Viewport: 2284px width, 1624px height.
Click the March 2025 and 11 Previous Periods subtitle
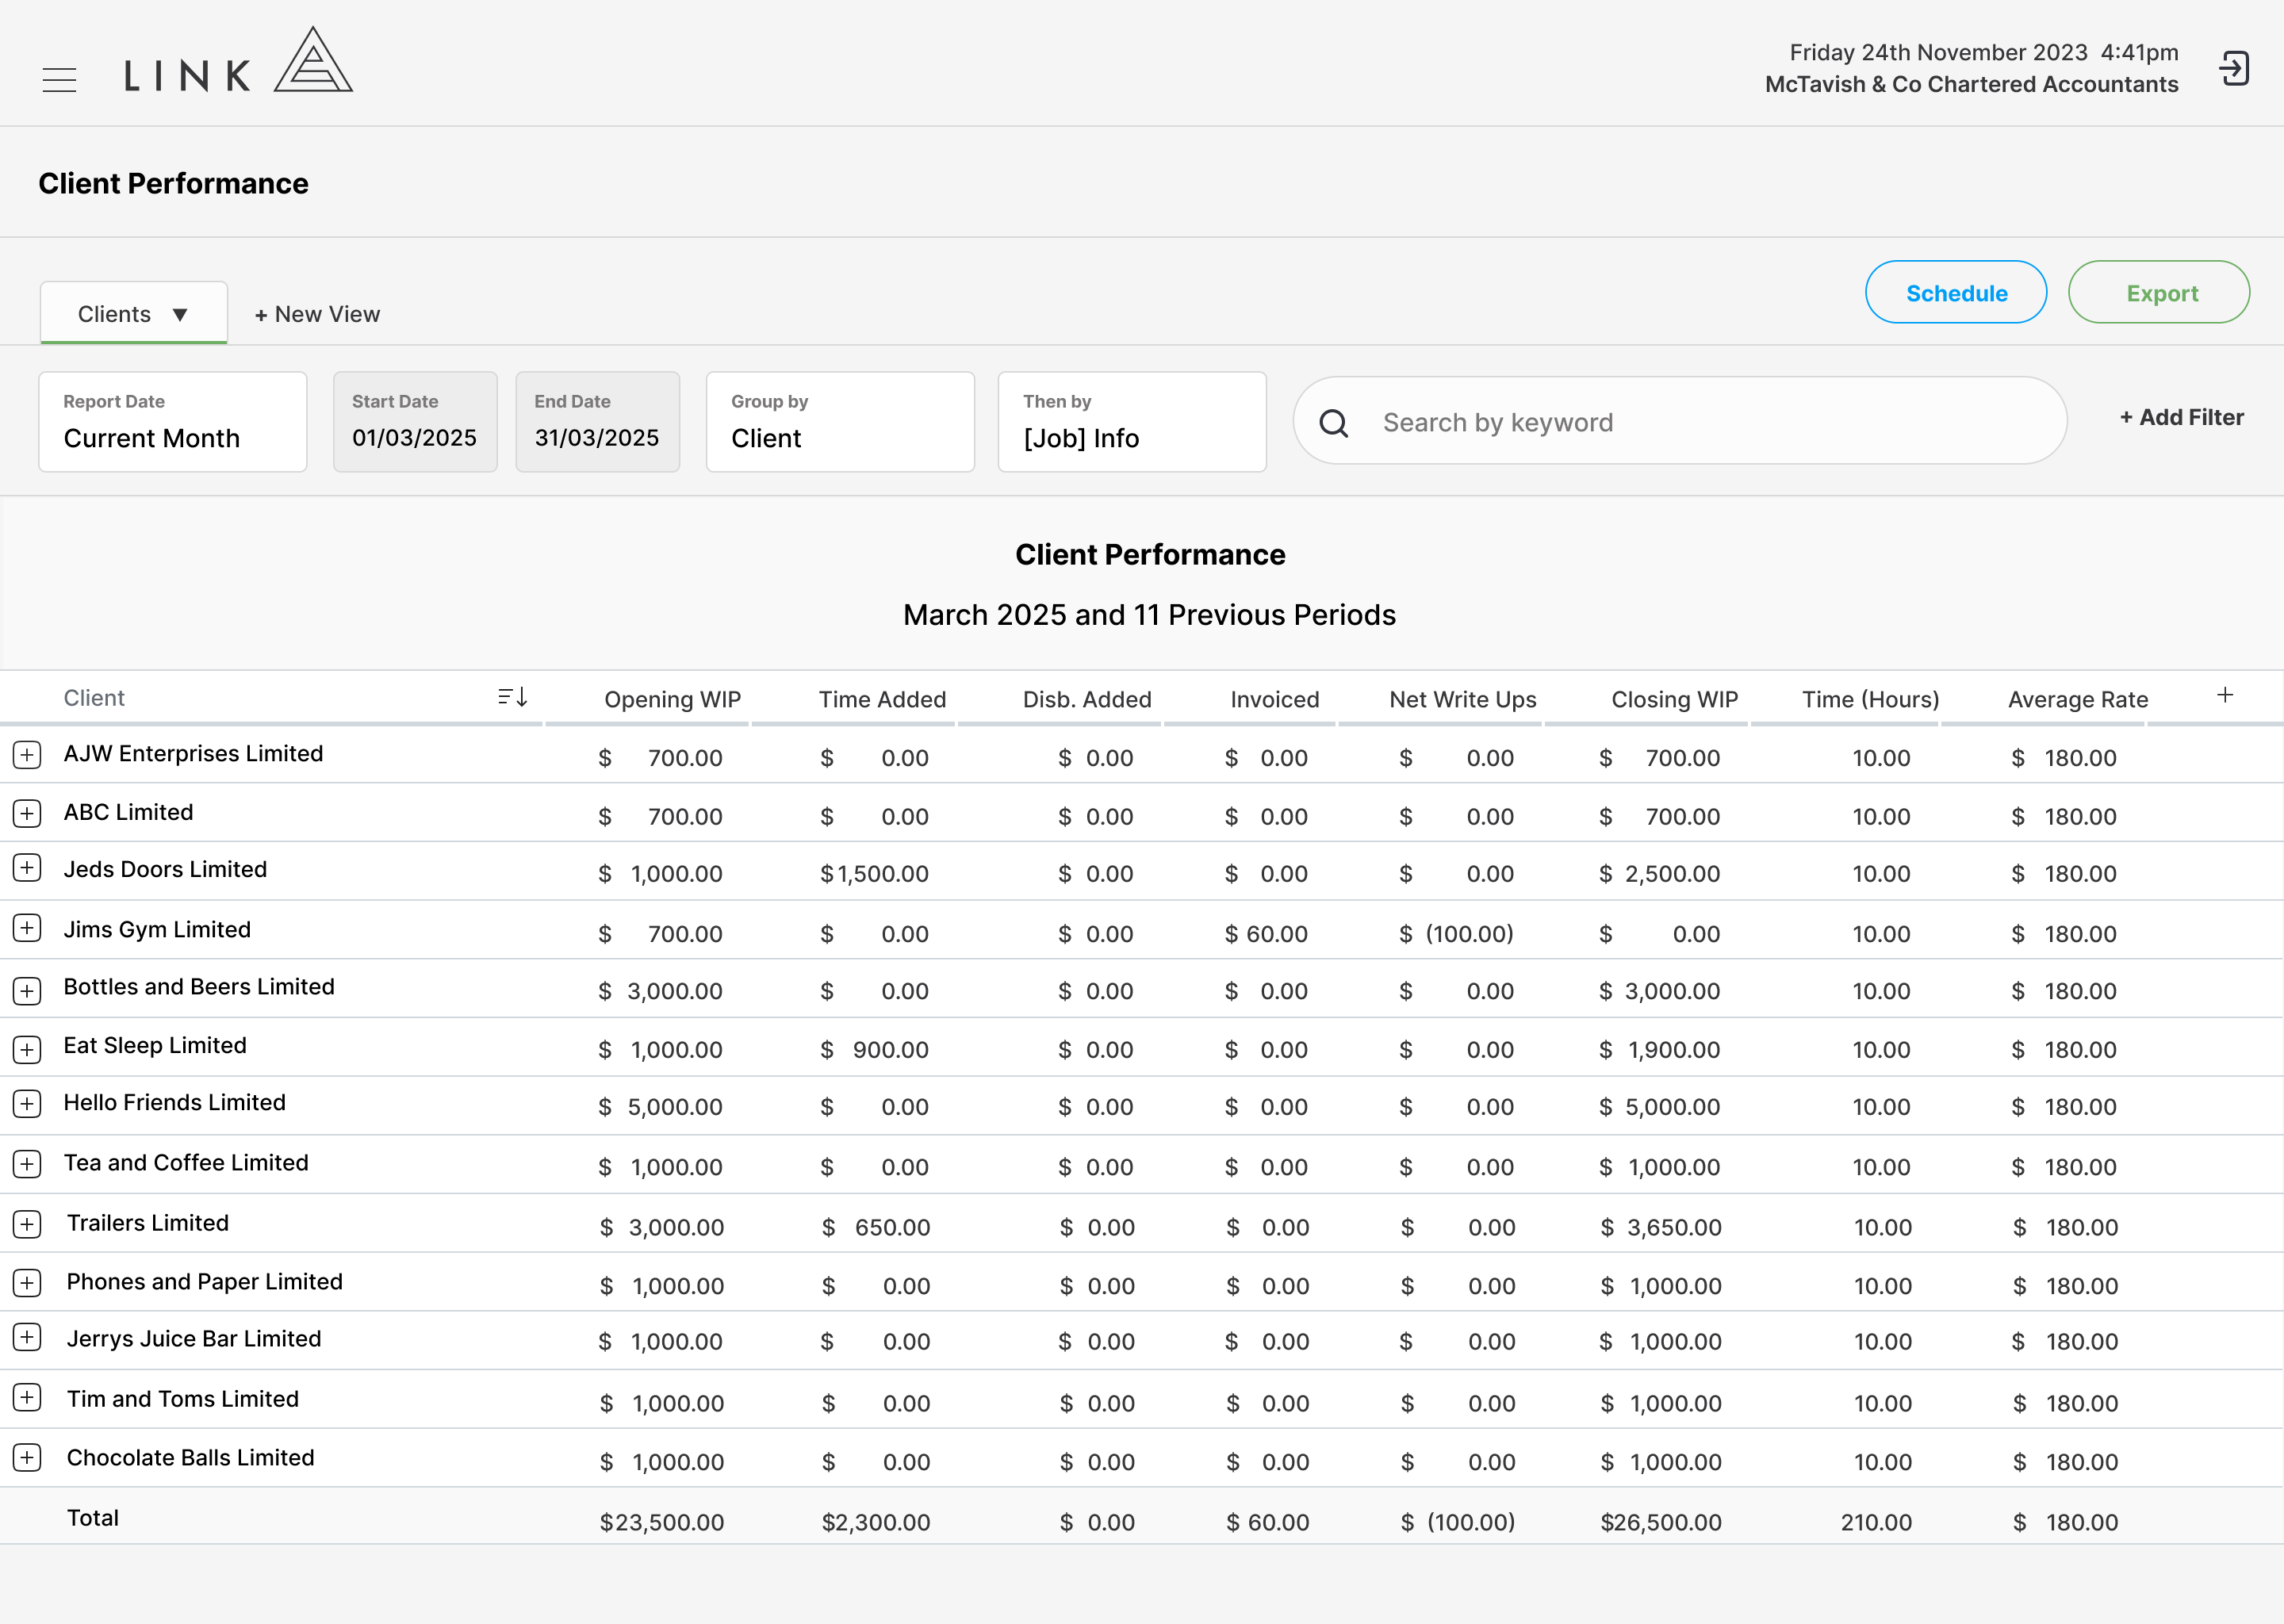[x=1149, y=615]
